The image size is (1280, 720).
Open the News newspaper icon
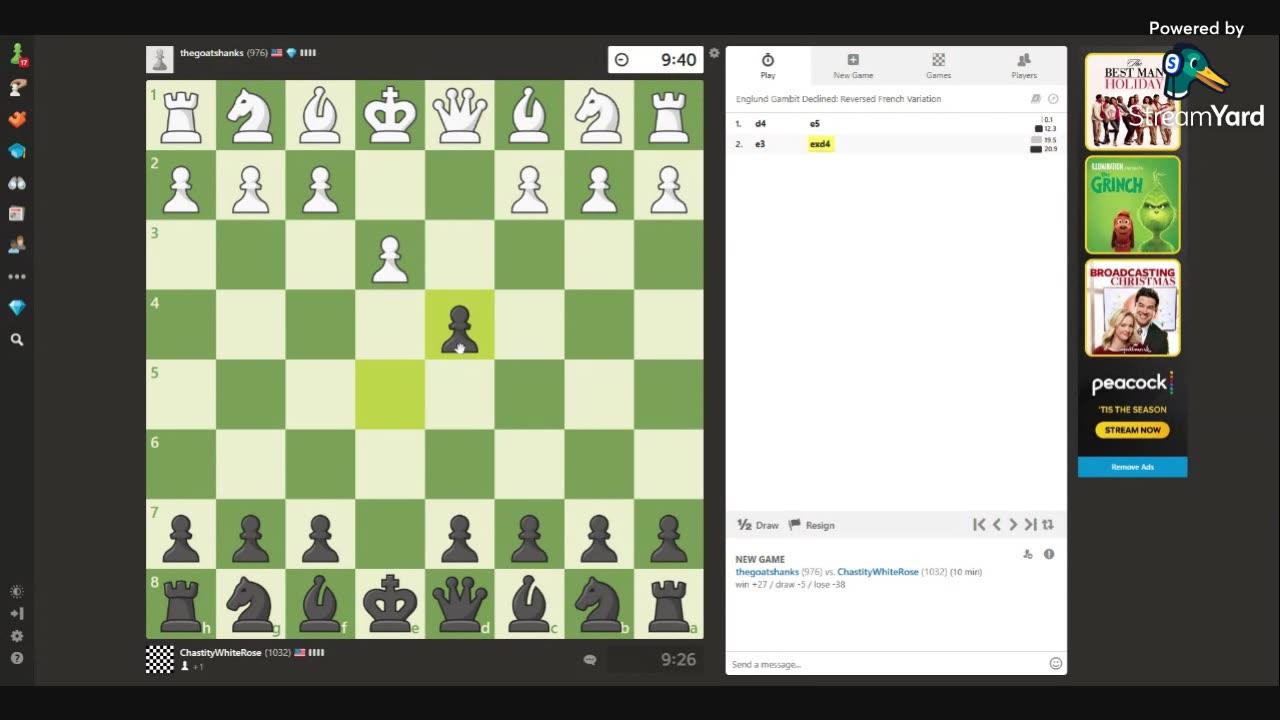(18, 213)
